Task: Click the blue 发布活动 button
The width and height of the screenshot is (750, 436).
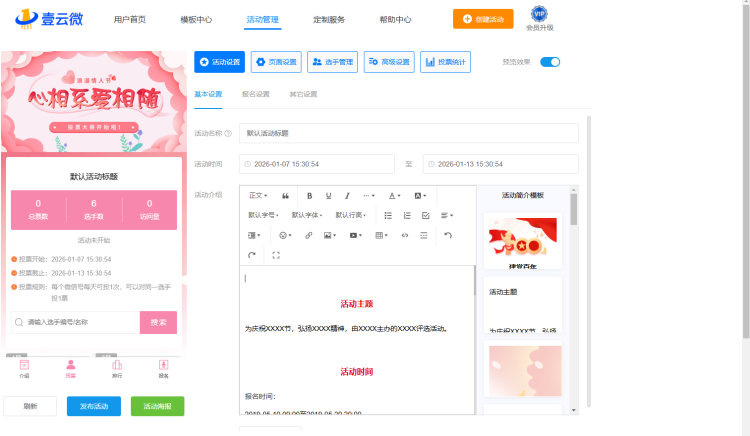Action: coord(93,406)
